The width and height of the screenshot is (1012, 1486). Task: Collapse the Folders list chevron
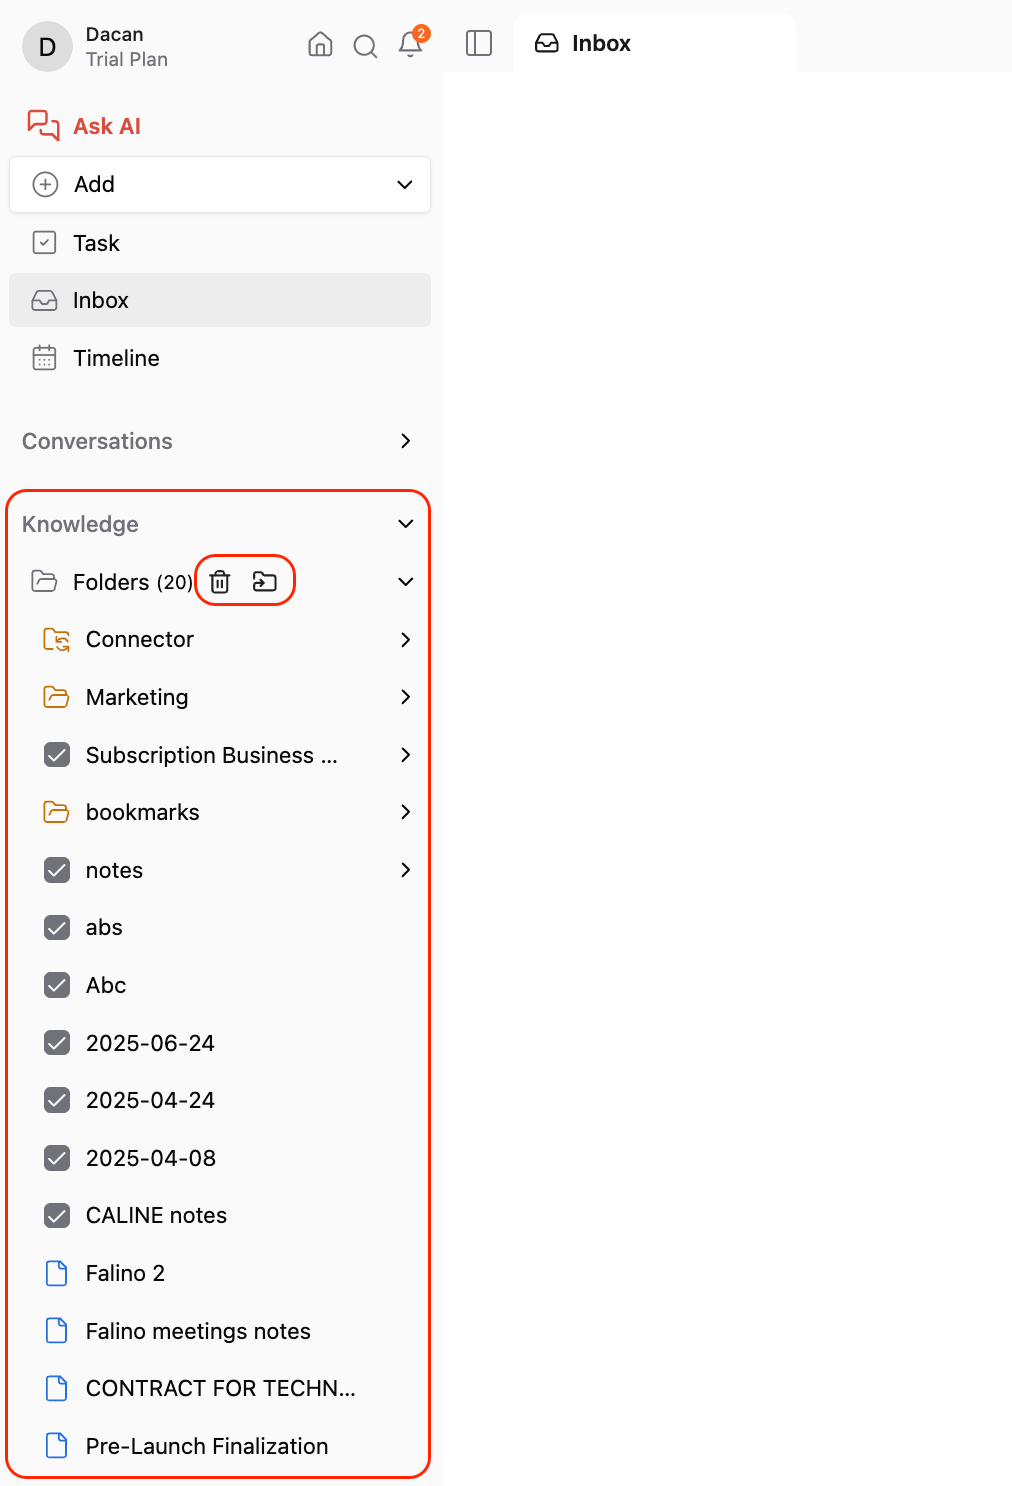405,581
